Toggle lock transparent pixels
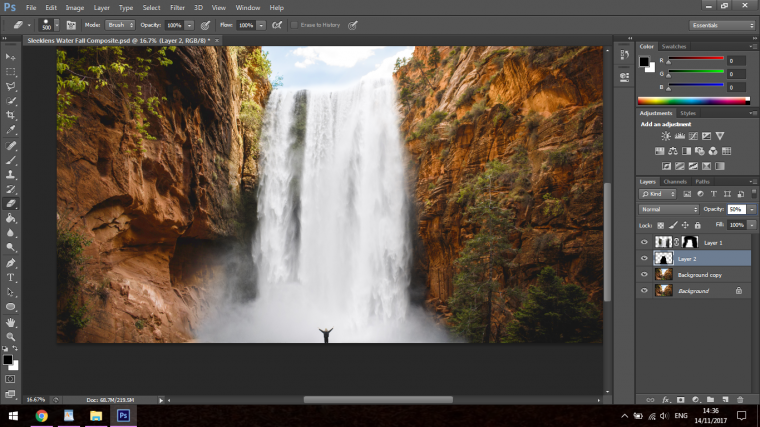Image resolution: width=760 pixels, height=427 pixels. click(x=660, y=225)
